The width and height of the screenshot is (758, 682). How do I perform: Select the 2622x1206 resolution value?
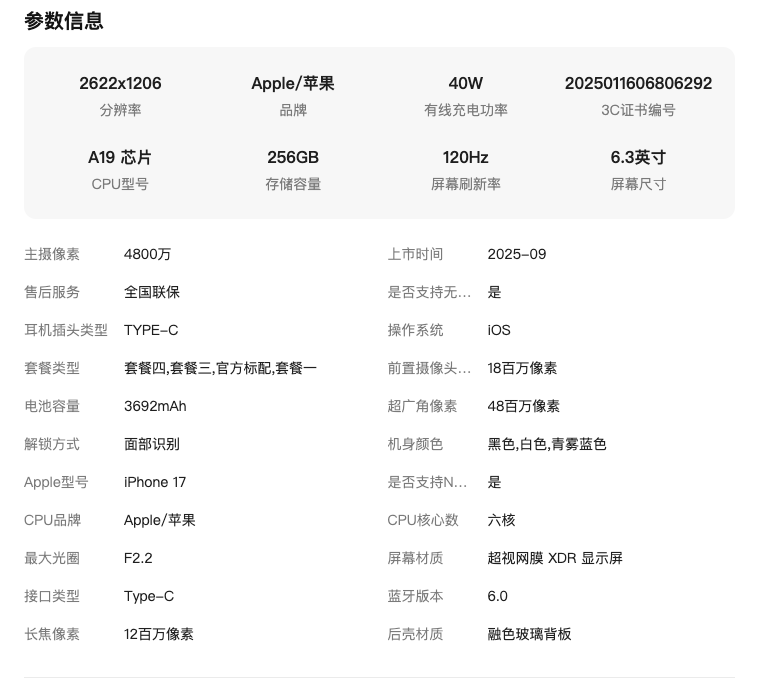120,84
